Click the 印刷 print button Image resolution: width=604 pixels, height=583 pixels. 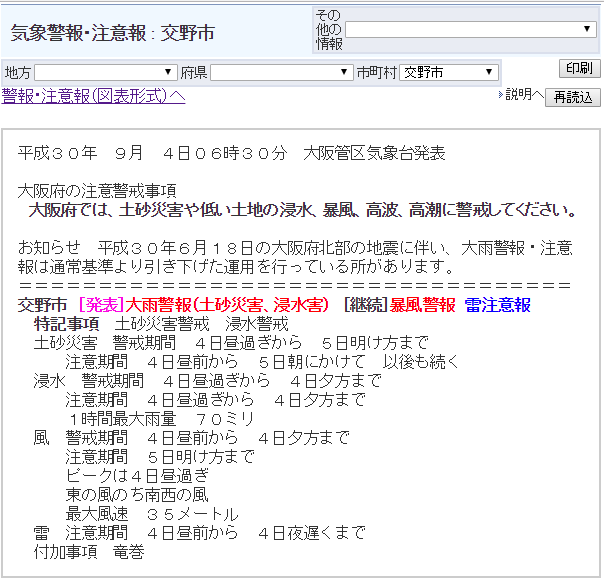(x=579, y=69)
